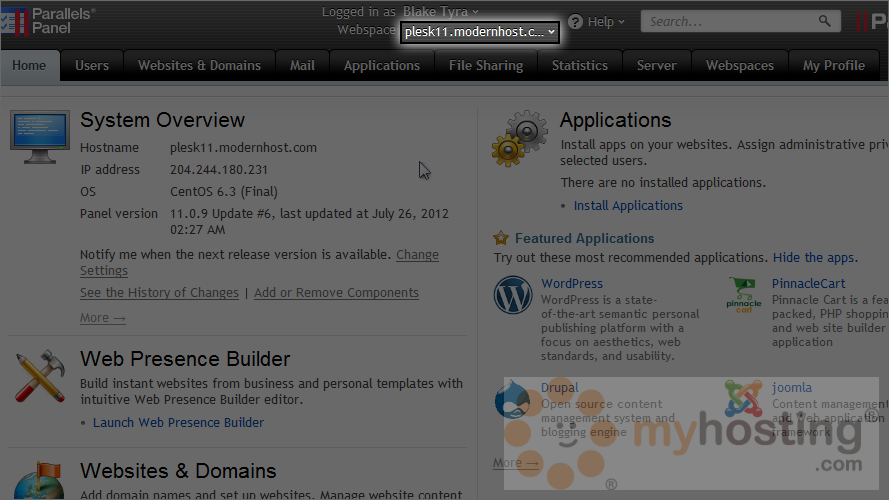Viewport: 889px width, 500px height.
Task: Click the System Overview heading
Action: tap(162, 120)
